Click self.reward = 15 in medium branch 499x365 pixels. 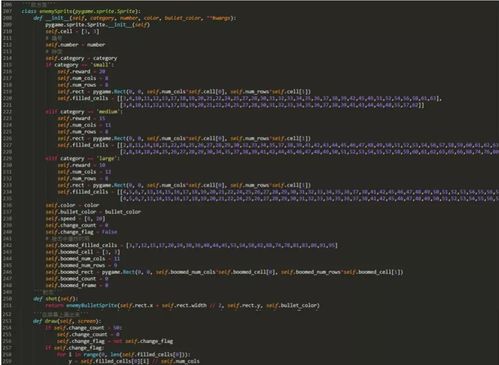pyautogui.click(x=82, y=118)
